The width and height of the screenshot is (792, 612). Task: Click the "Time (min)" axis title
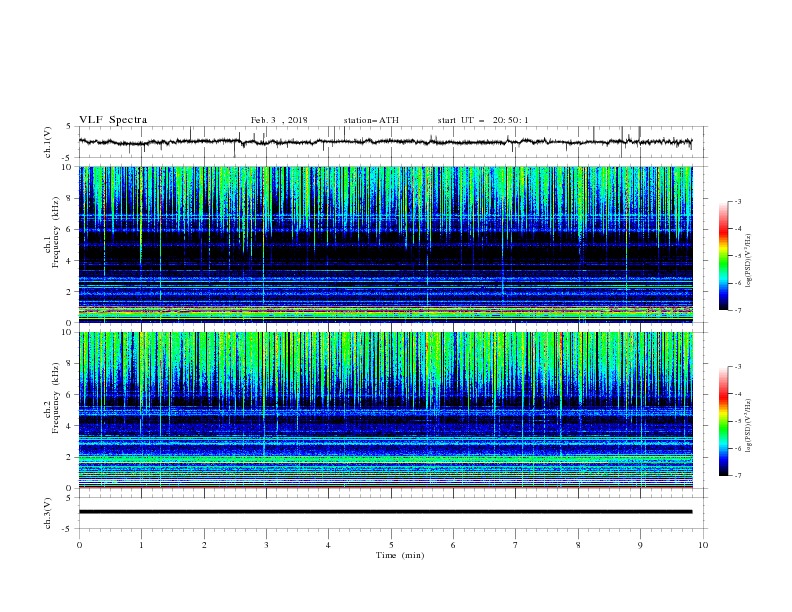(400, 555)
